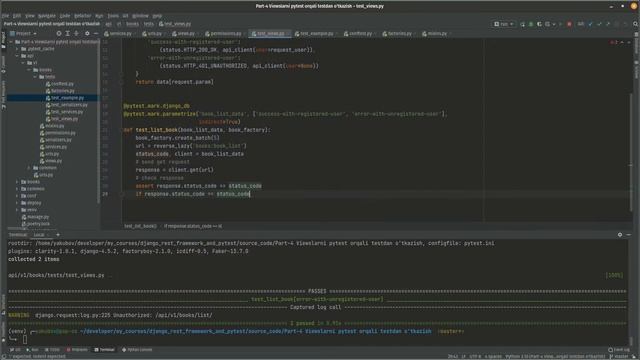Click the expand-all icon in Project toolbar

point(67,33)
